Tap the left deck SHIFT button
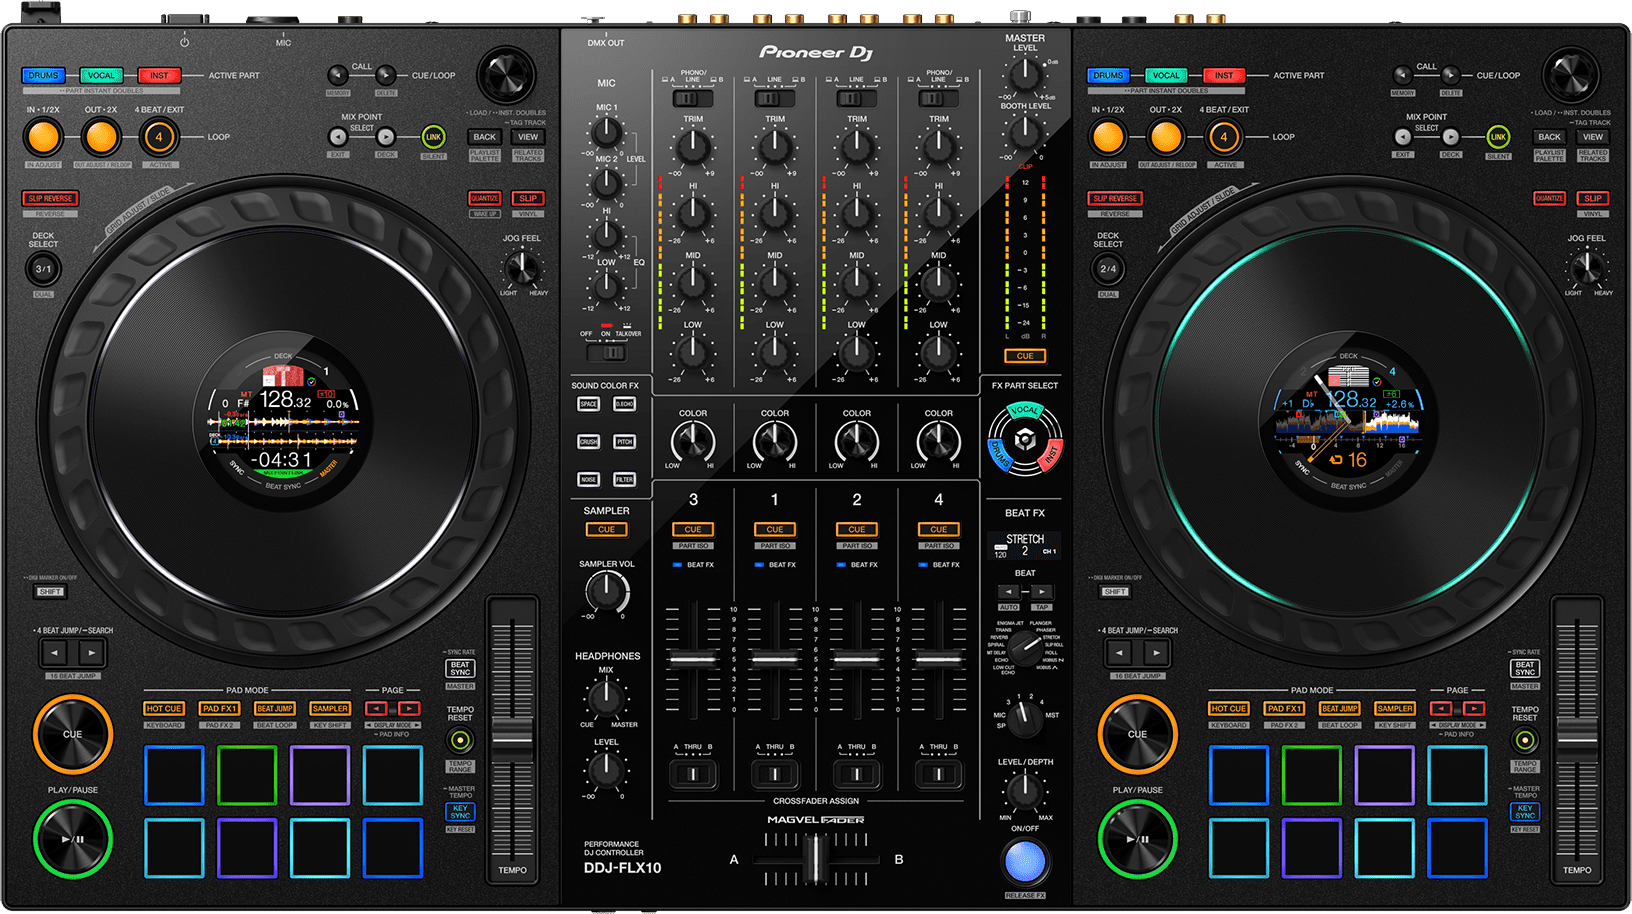1632x914 pixels. pos(50,591)
